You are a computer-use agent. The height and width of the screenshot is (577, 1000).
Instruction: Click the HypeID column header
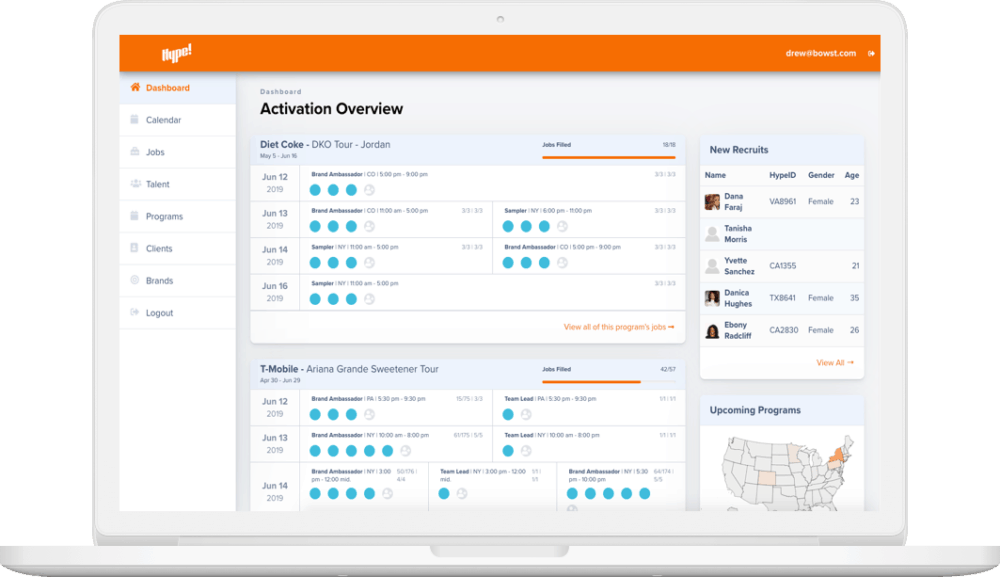pos(783,175)
